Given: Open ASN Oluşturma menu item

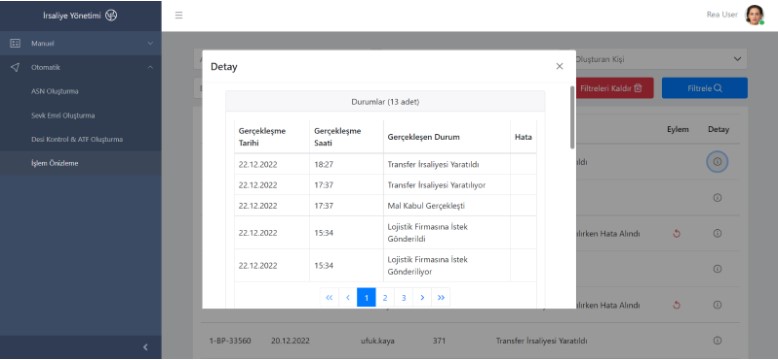Looking at the screenshot, I should coord(55,91).
